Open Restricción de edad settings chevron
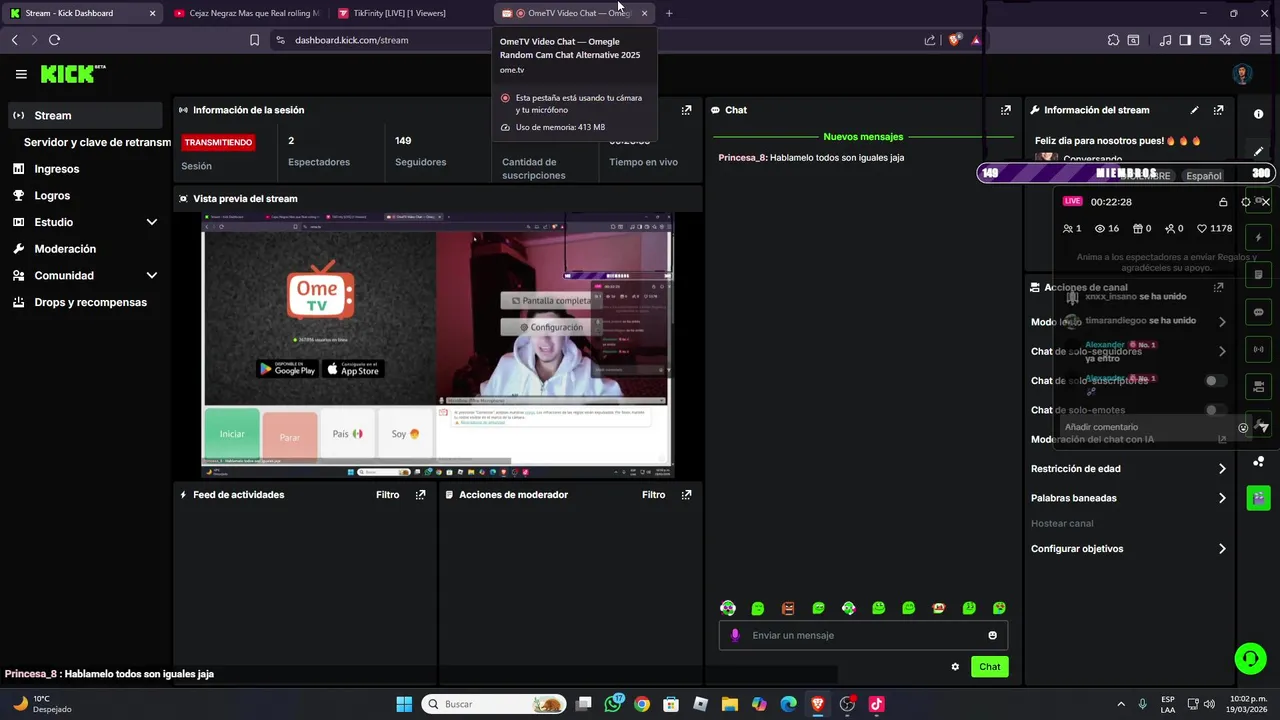Screen dimensions: 1280x720 (x=1222, y=468)
